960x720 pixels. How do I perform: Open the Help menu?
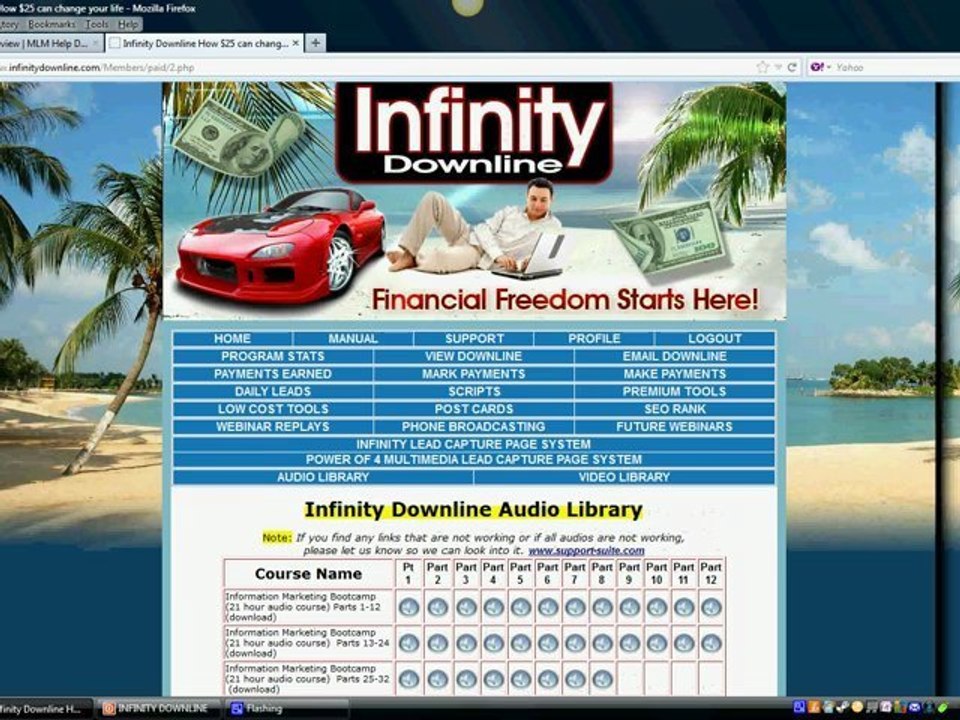(x=128, y=24)
